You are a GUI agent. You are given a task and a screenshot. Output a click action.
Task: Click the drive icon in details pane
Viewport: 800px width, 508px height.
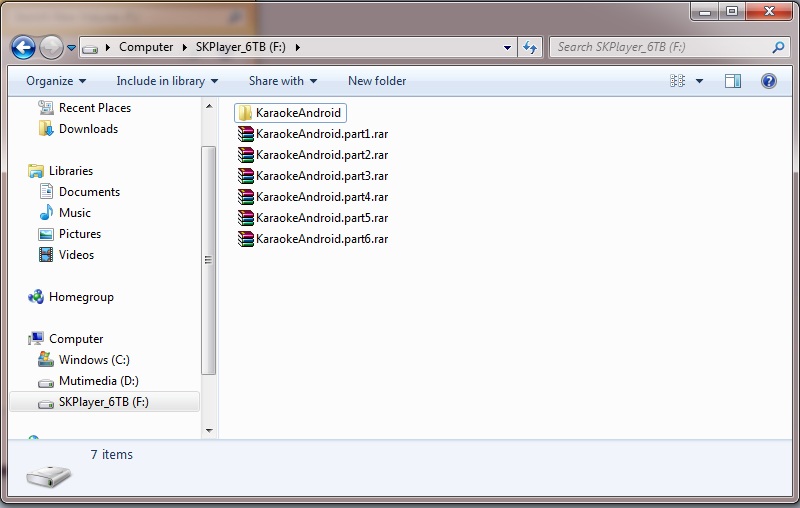point(48,476)
